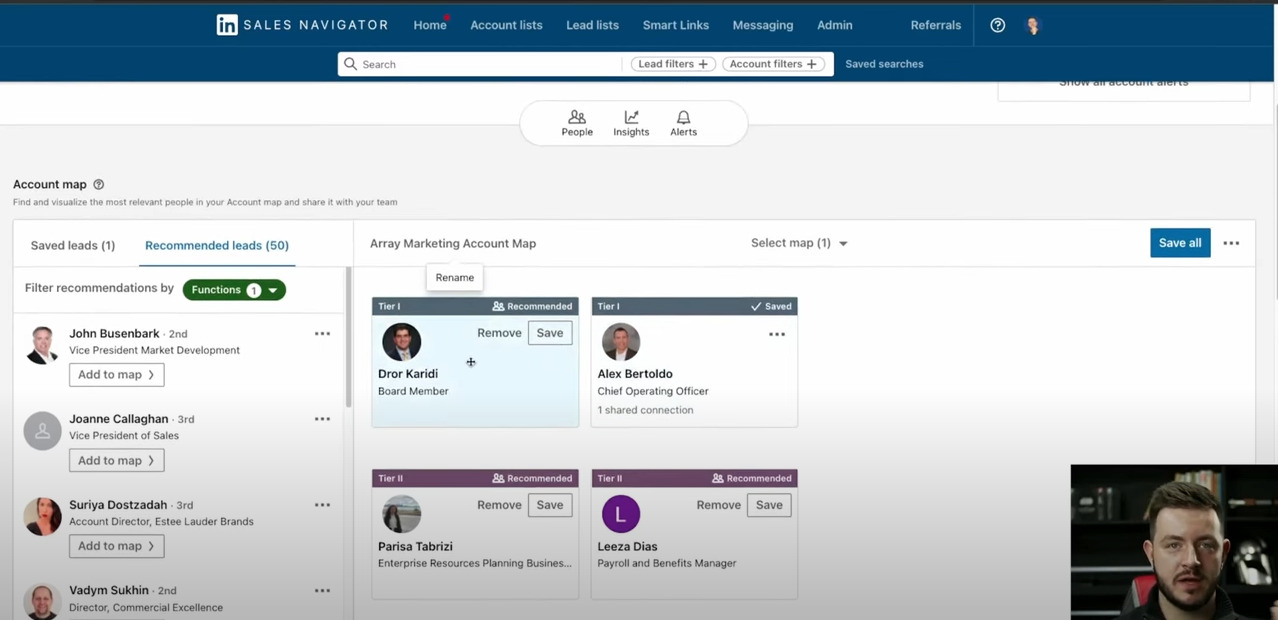The width and height of the screenshot is (1278, 620).
Task: Add Suriya Dostzadah to map
Action: 116,546
